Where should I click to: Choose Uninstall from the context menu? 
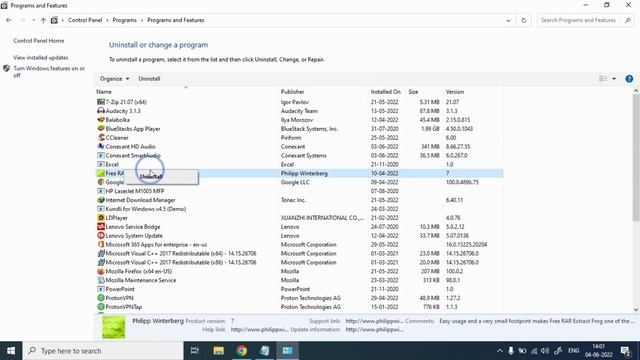coord(161,177)
